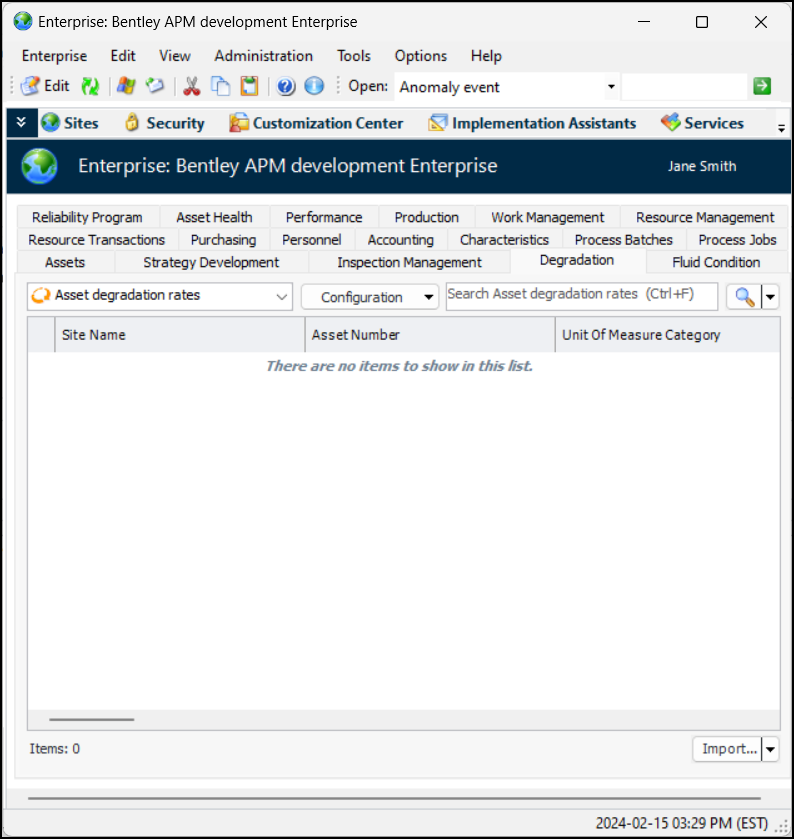Switch to Inspection Management tab
794x839 pixels.
[x=410, y=262]
